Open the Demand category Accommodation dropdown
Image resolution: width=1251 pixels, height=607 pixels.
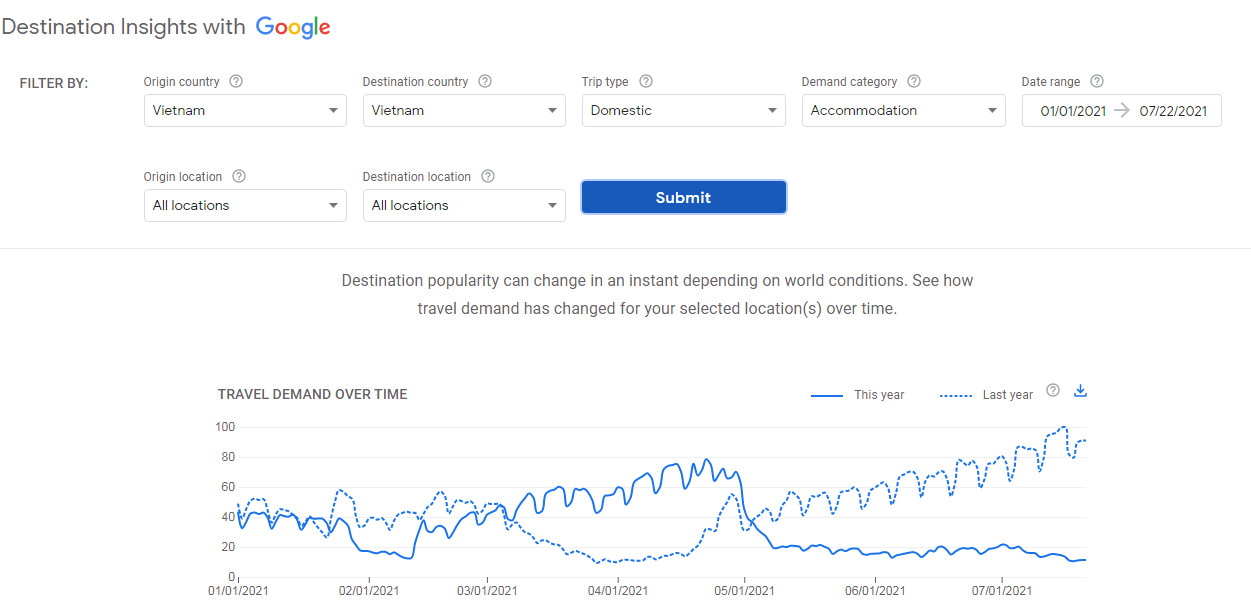click(903, 111)
